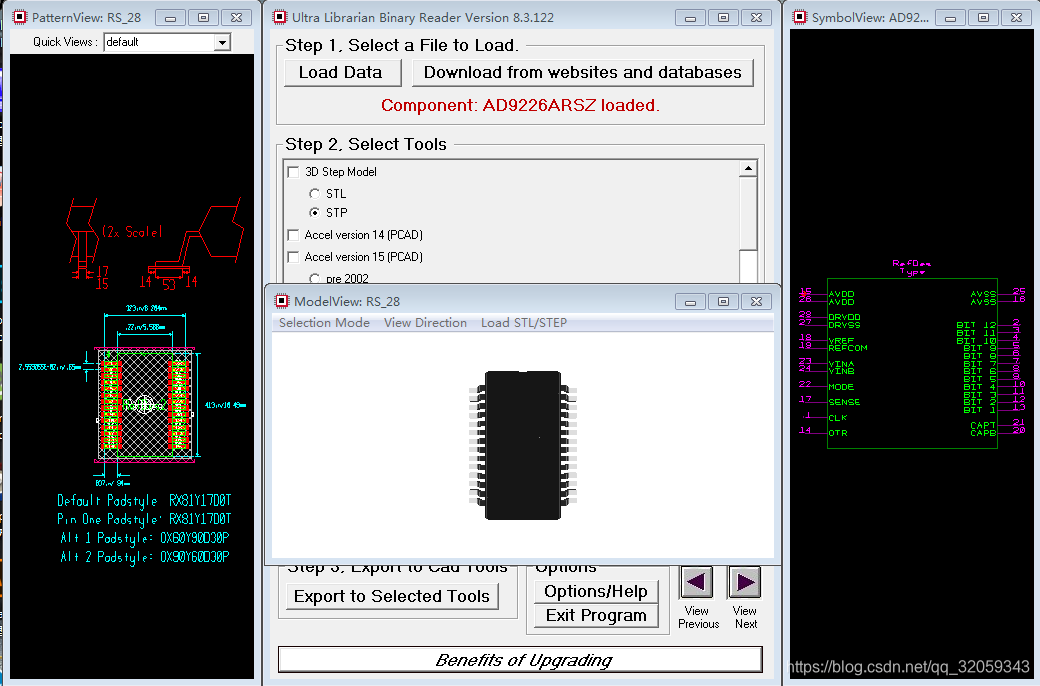
Task: Click the REFCOM pin label in SymbolView
Action: [848, 348]
